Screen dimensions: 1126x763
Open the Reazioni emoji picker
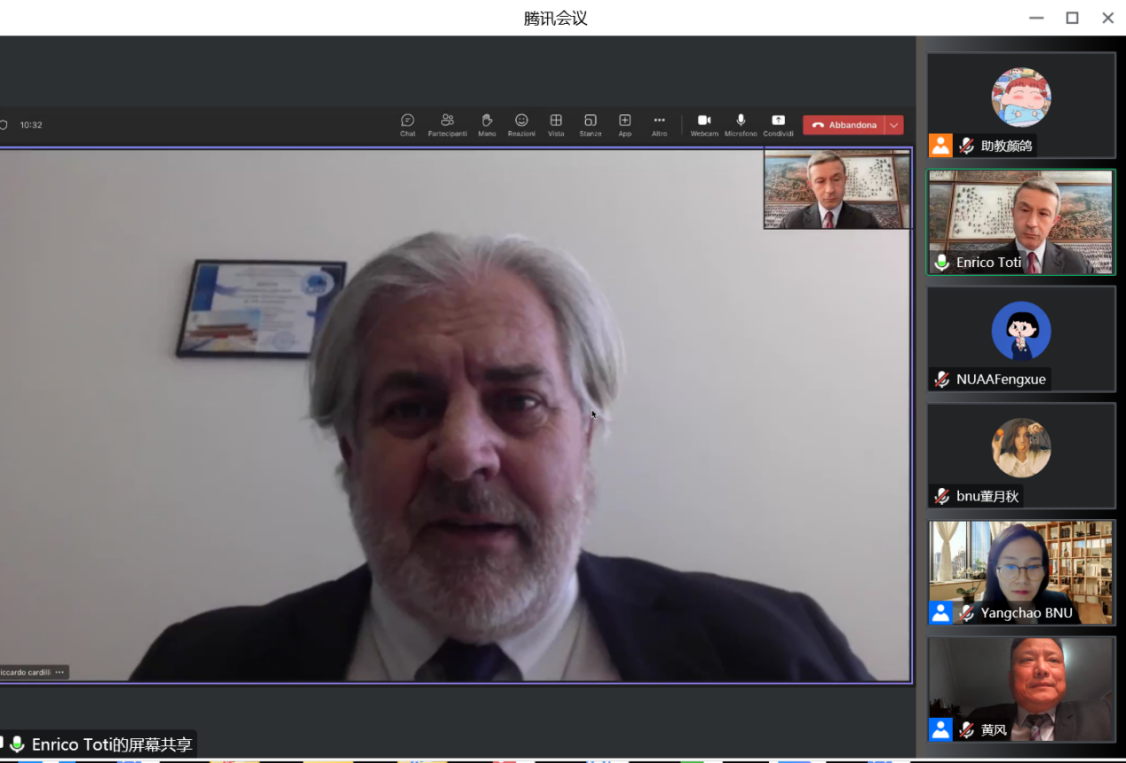(x=521, y=124)
